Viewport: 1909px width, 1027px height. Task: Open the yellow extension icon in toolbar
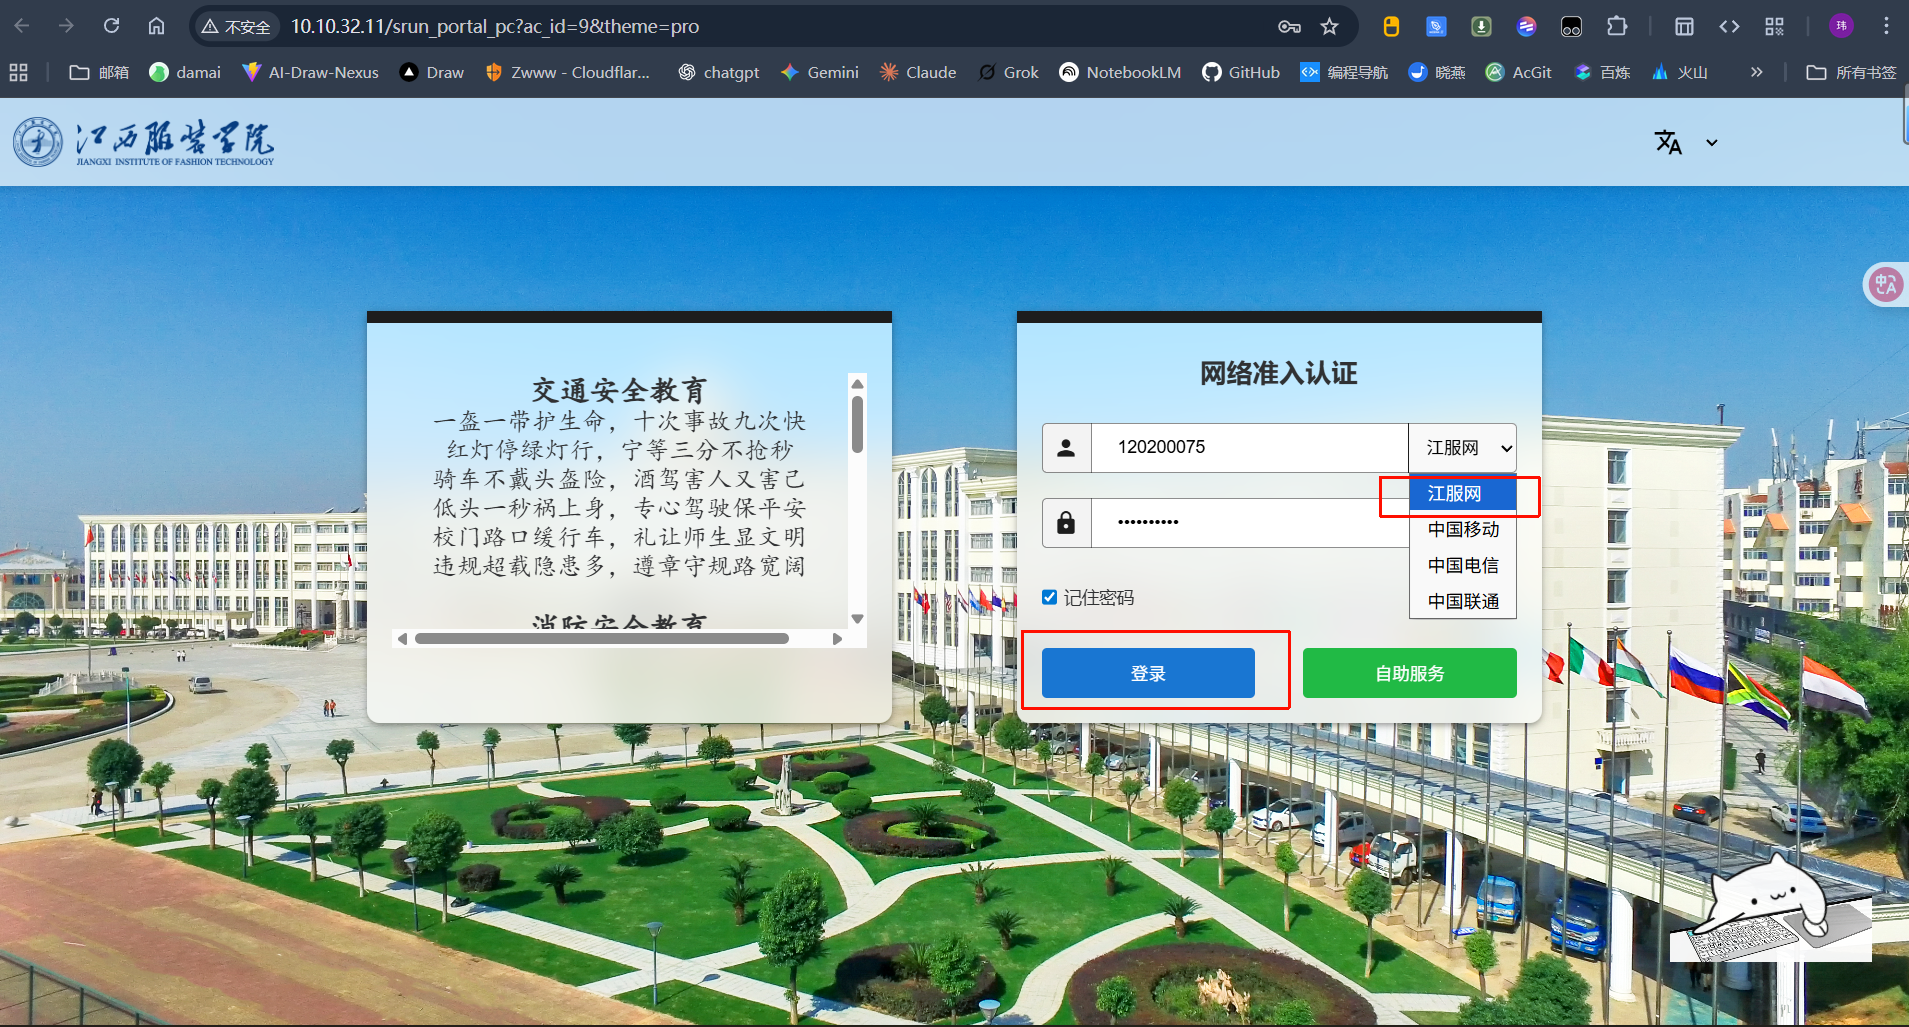tap(1391, 27)
